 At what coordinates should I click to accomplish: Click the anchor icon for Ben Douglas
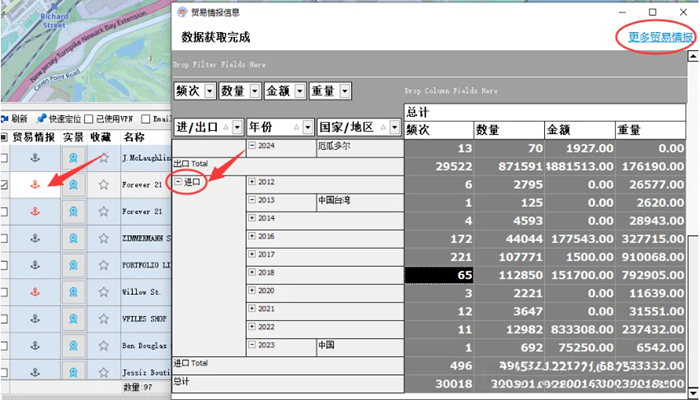pos(35,346)
